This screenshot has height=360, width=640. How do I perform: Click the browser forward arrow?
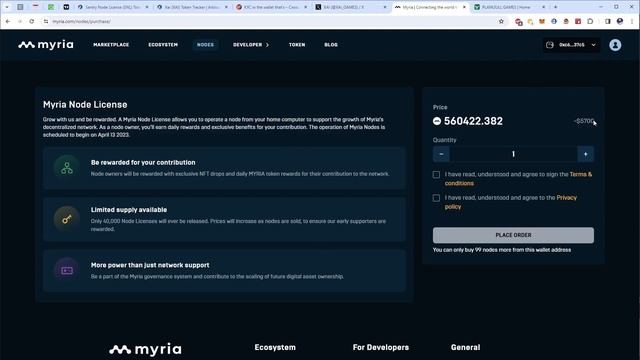pos(20,21)
